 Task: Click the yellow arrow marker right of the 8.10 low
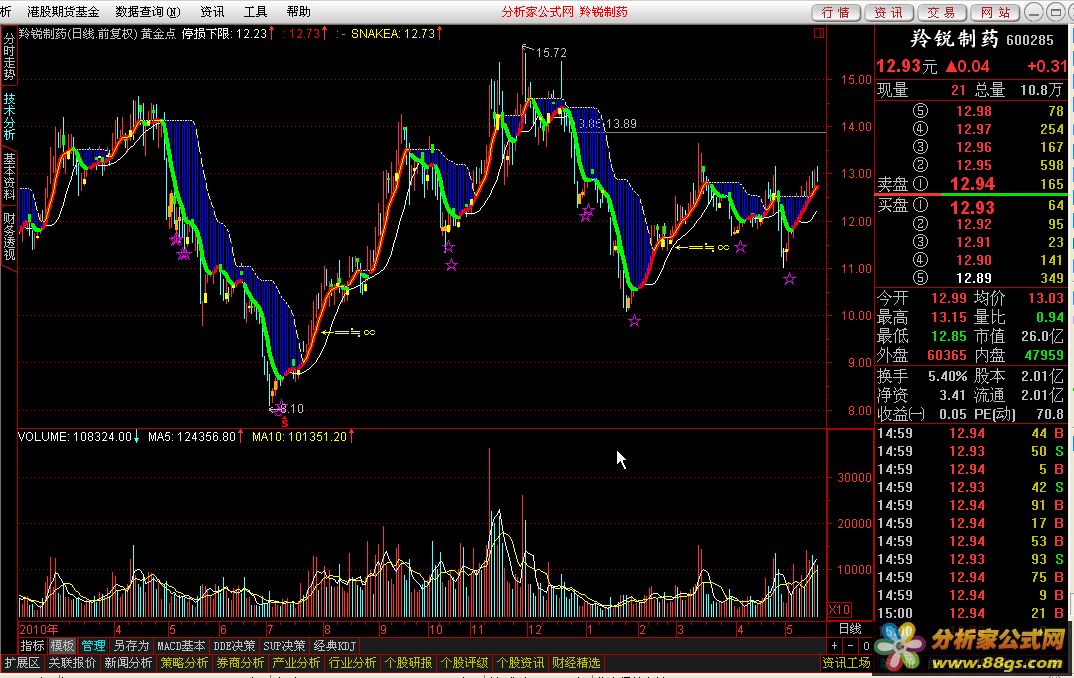pos(349,333)
